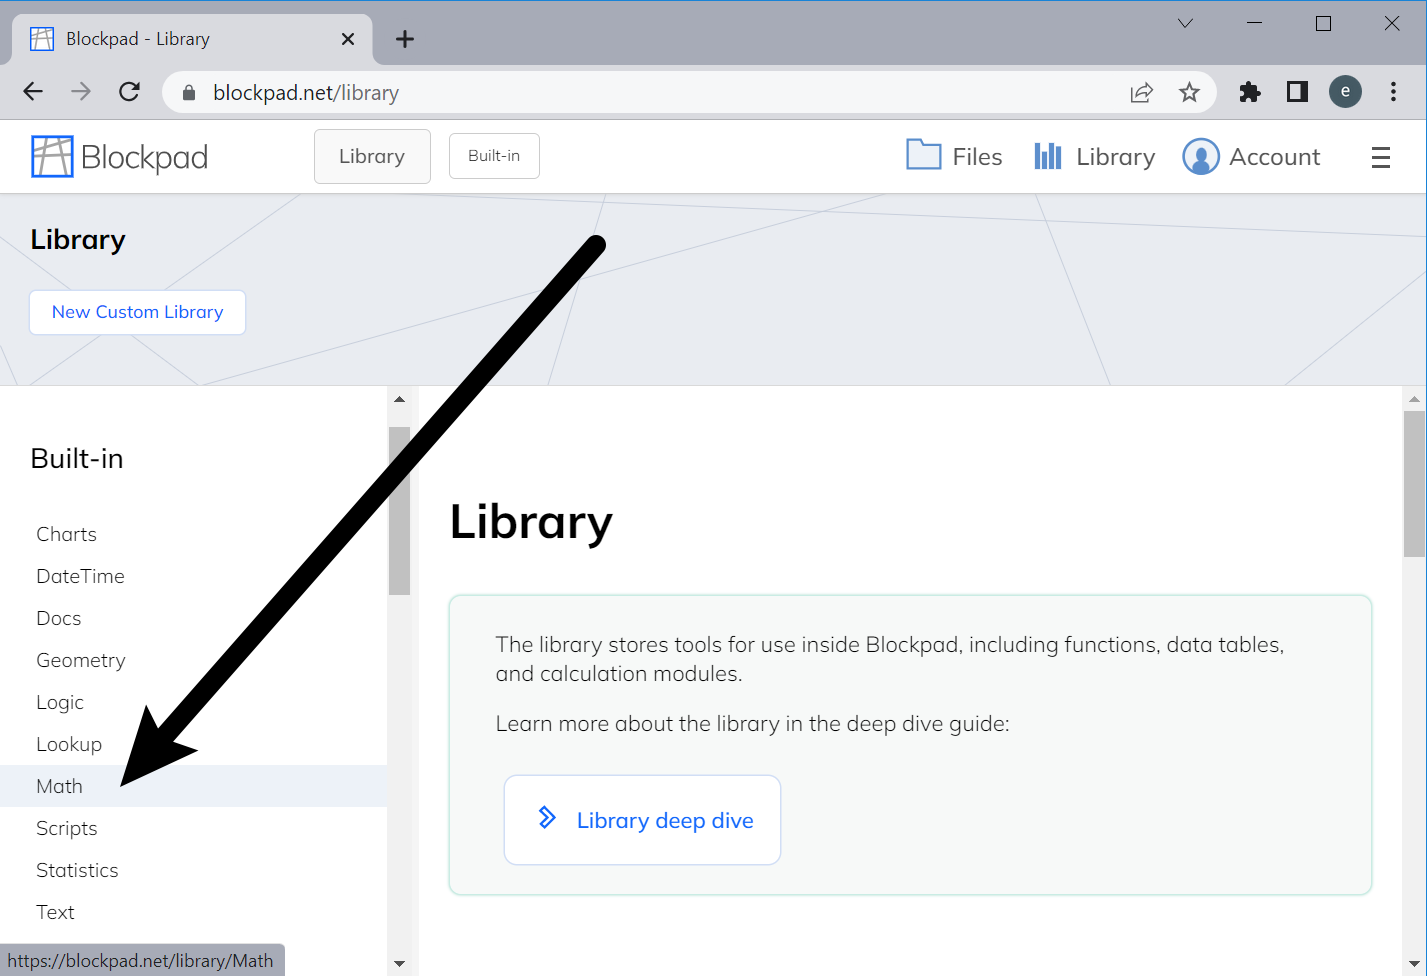Maximize the browser window
The height and width of the screenshot is (976, 1427).
pos(1323,23)
